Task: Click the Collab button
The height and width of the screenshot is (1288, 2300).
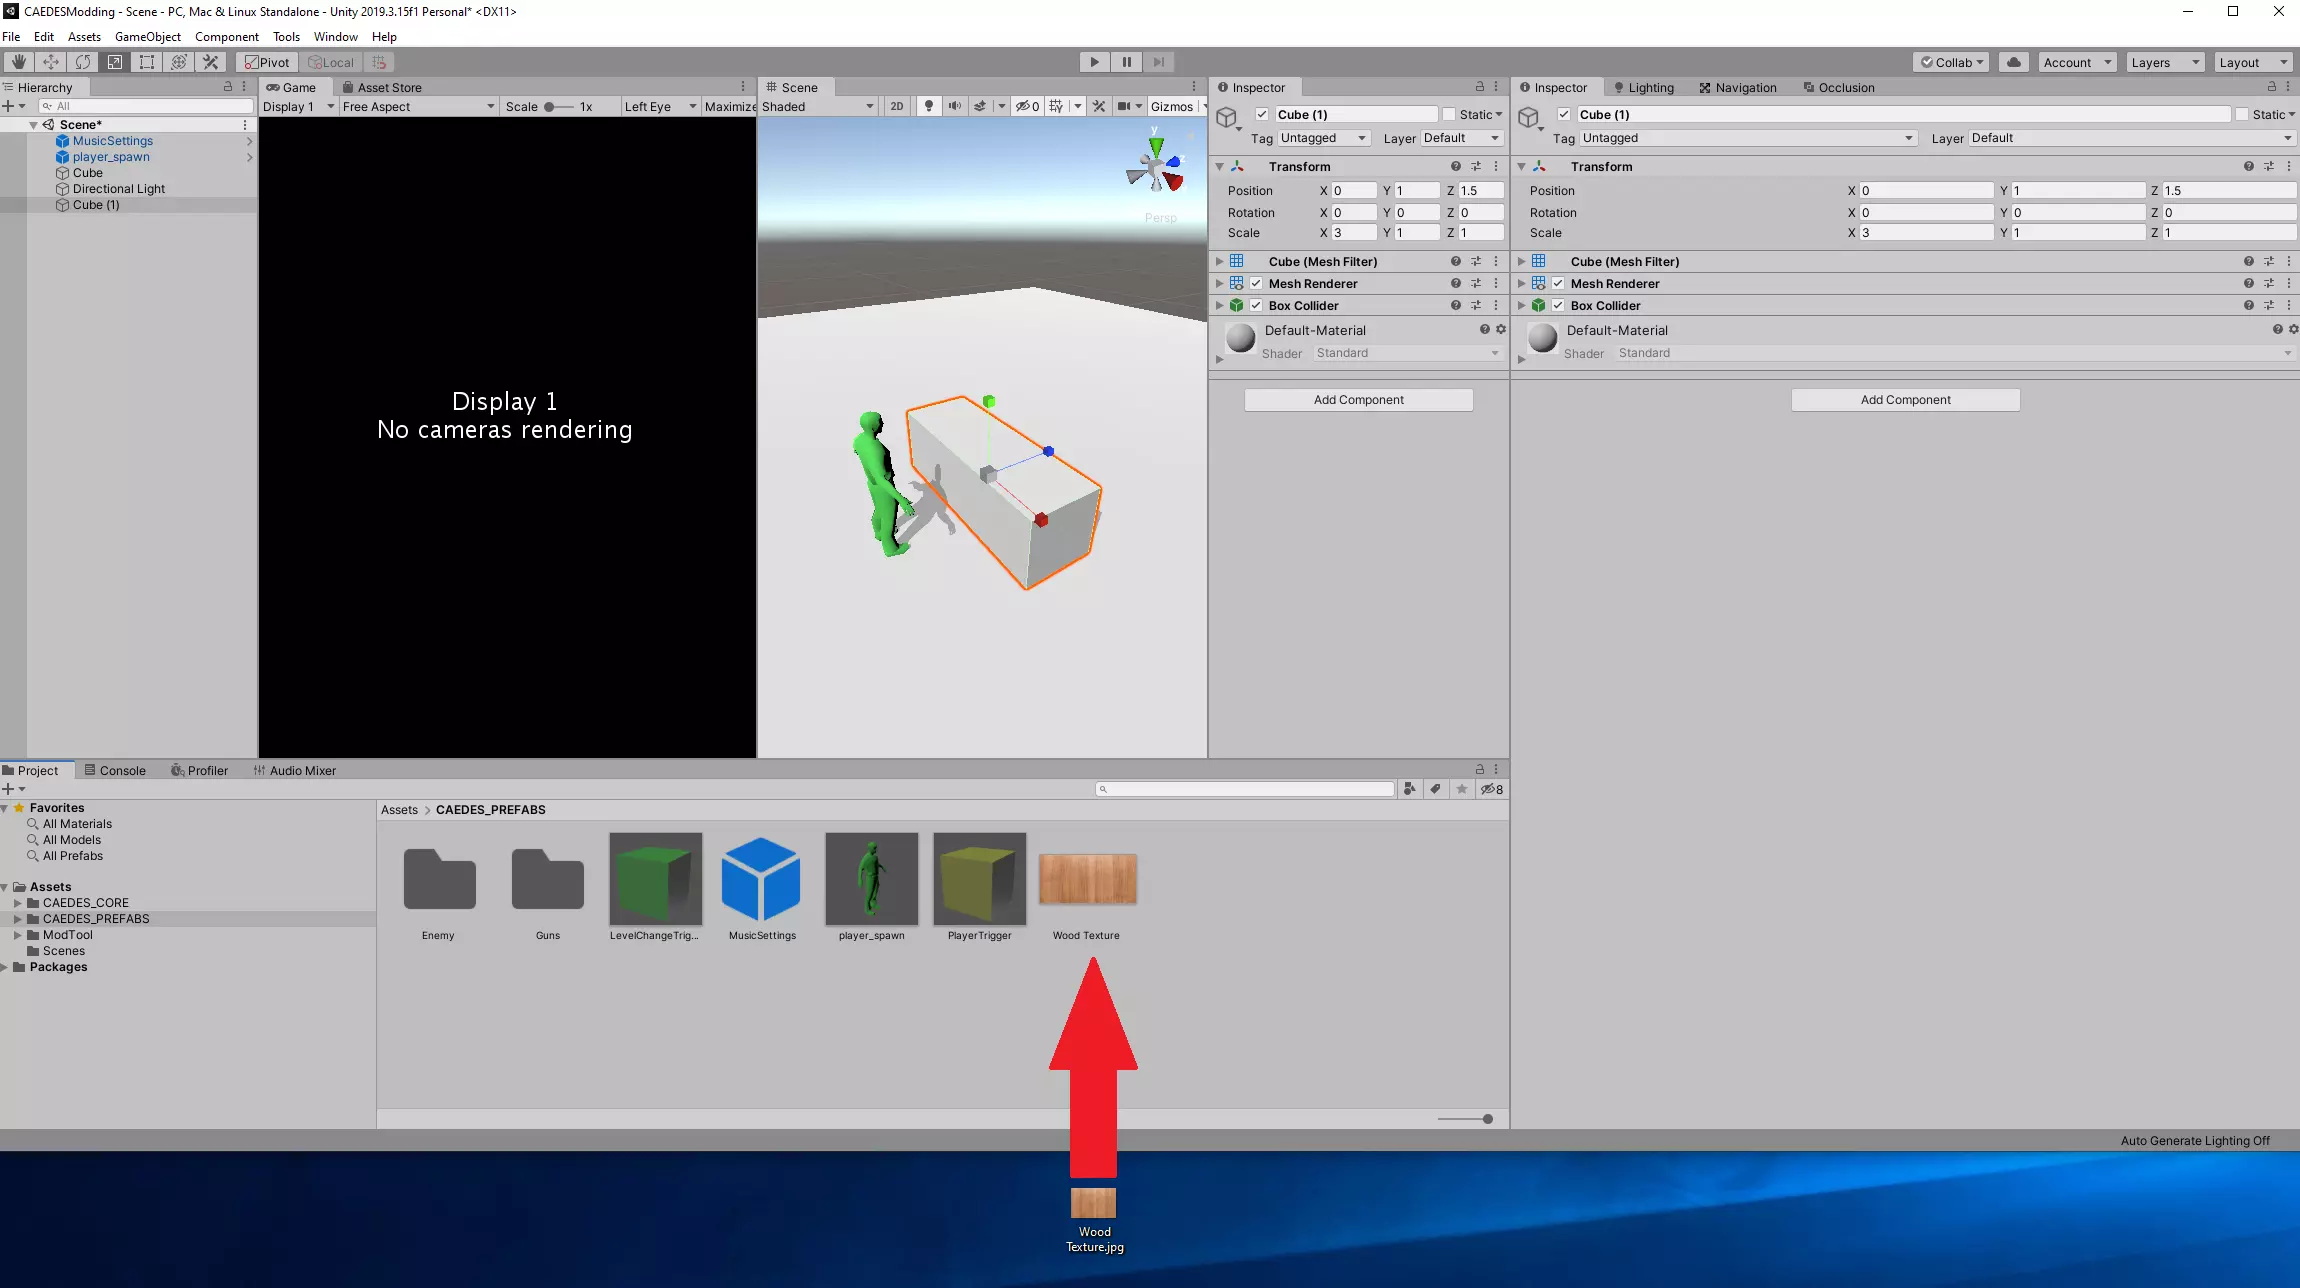Action: pyautogui.click(x=1950, y=62)
